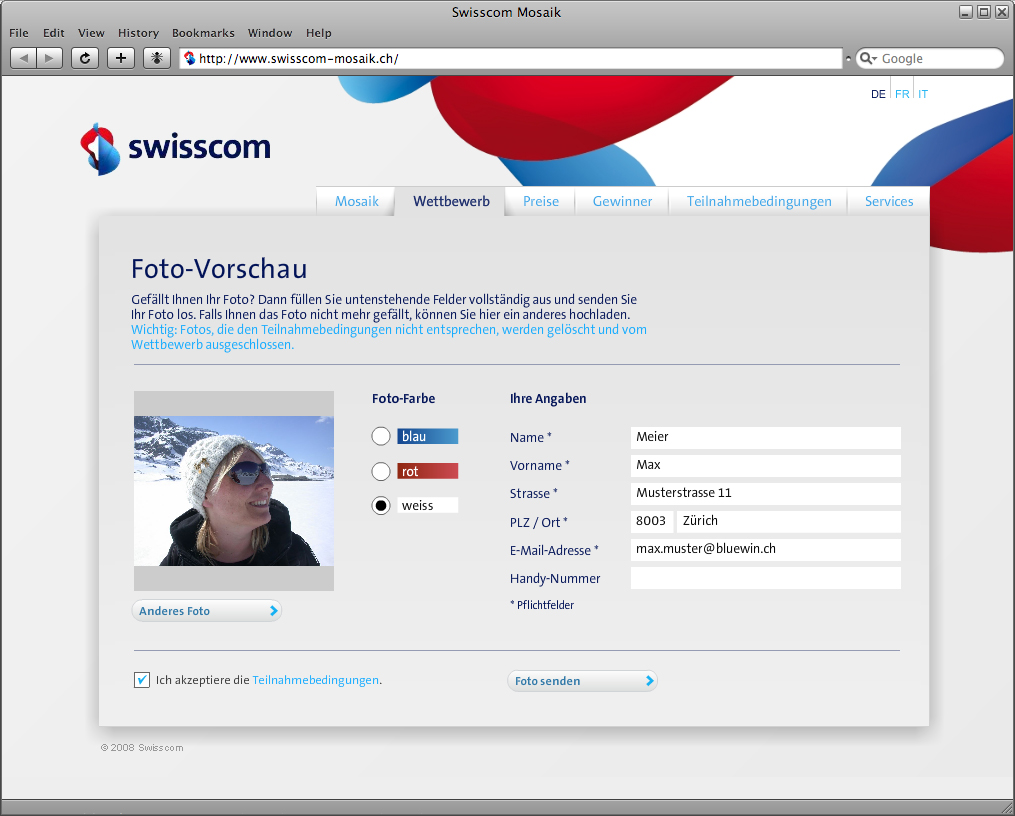Select the rot photo color radio button

[381, 471]
